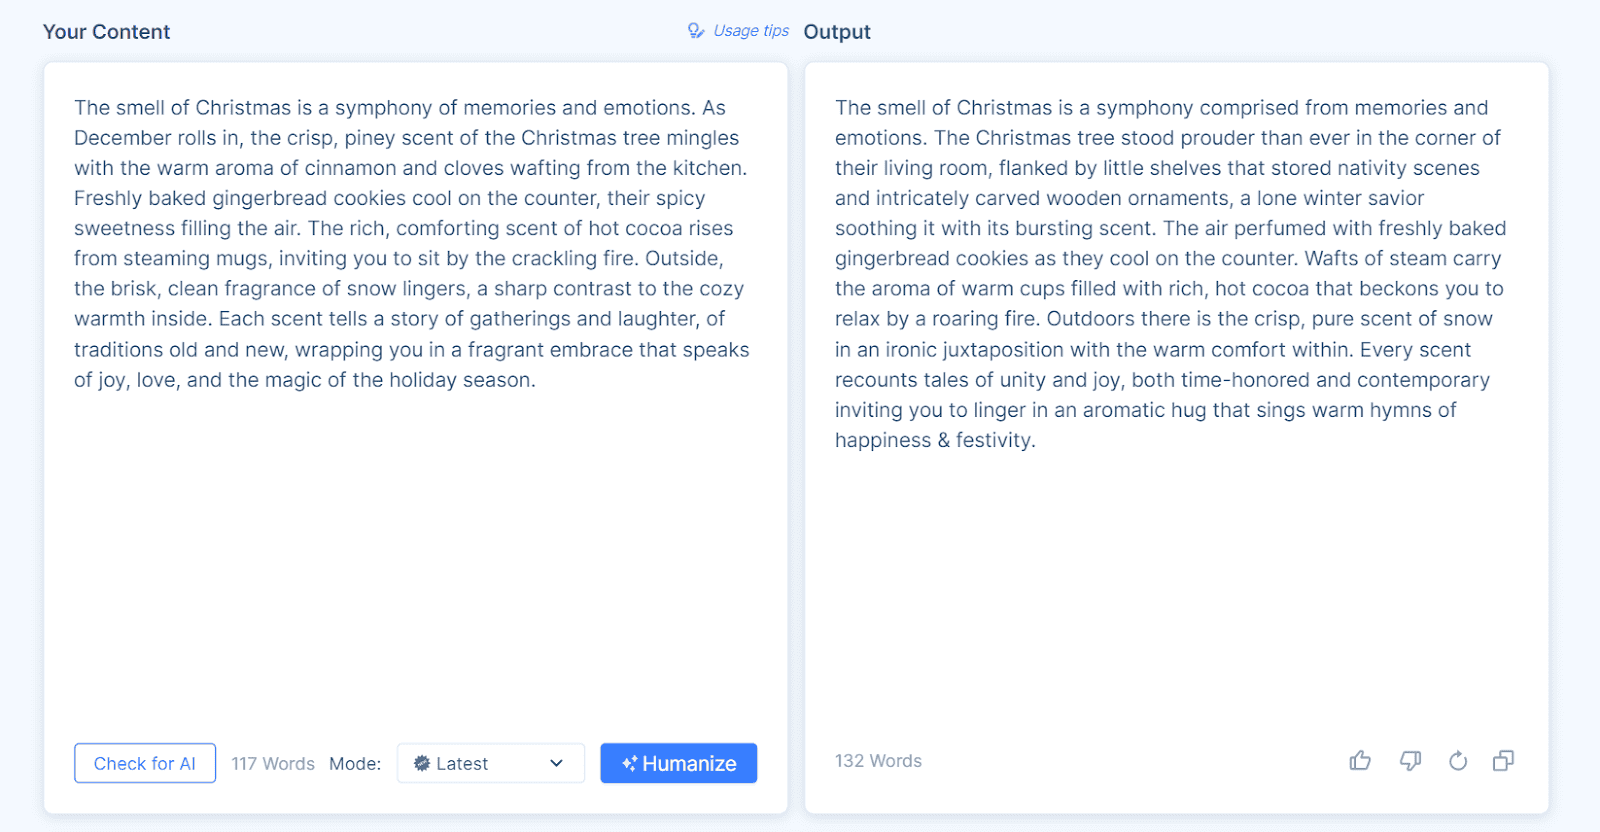Copy the output text using copy icon

pos(1503,761)
